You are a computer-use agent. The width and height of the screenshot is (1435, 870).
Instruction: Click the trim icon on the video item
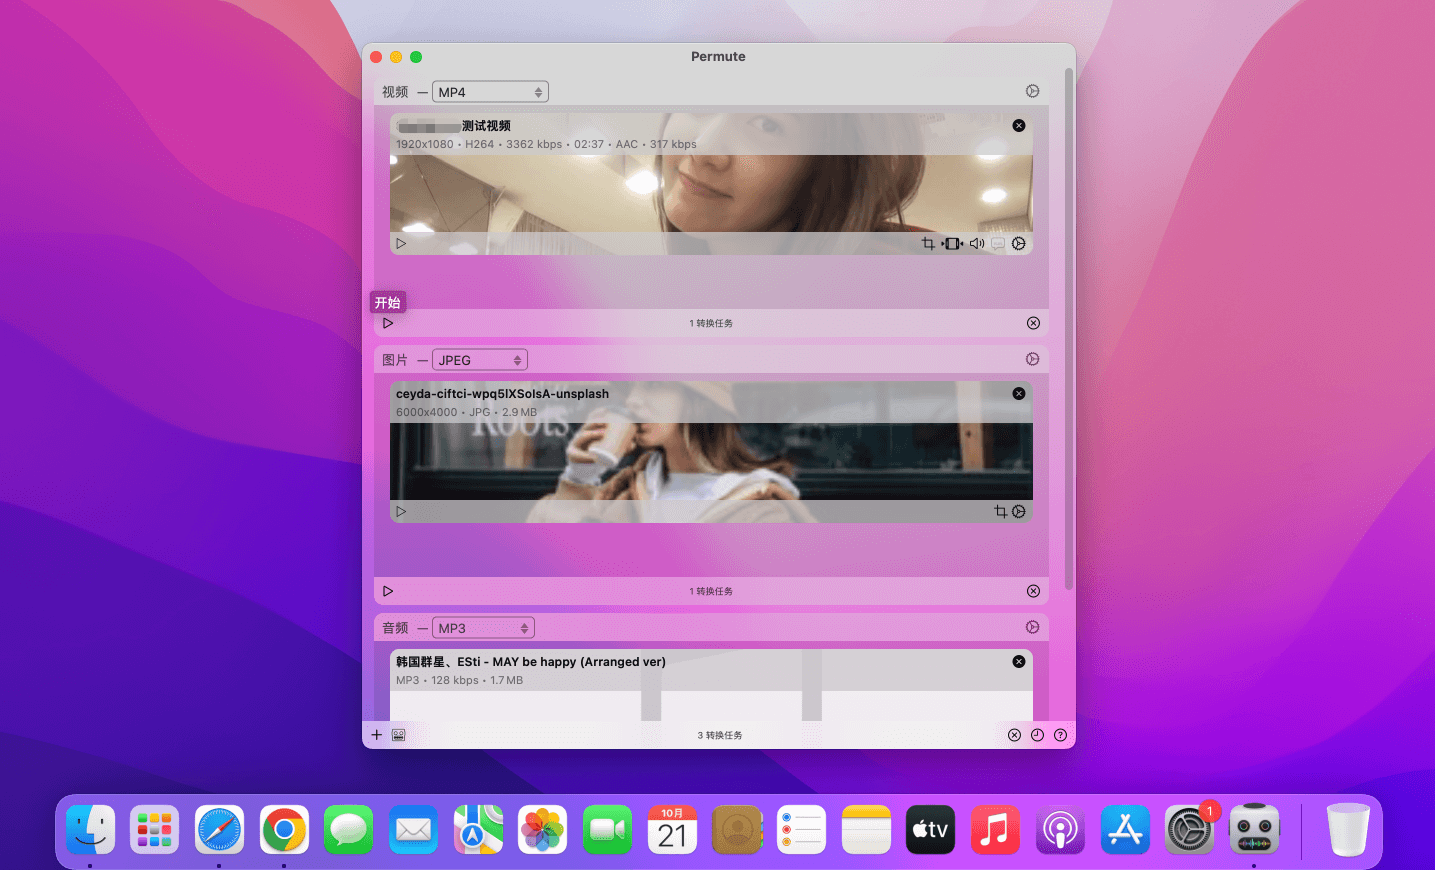(x=952, y=244)
